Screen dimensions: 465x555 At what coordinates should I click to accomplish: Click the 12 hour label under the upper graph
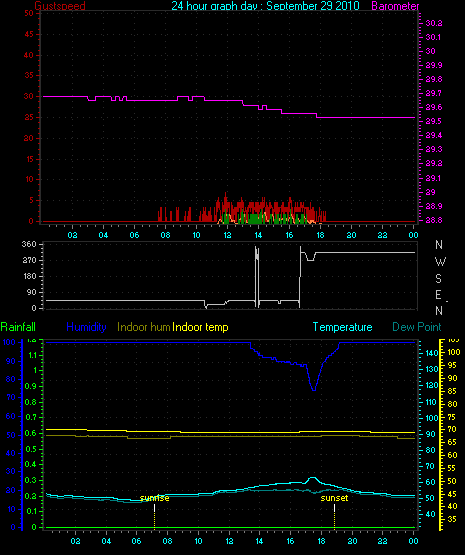coord(227,235)
